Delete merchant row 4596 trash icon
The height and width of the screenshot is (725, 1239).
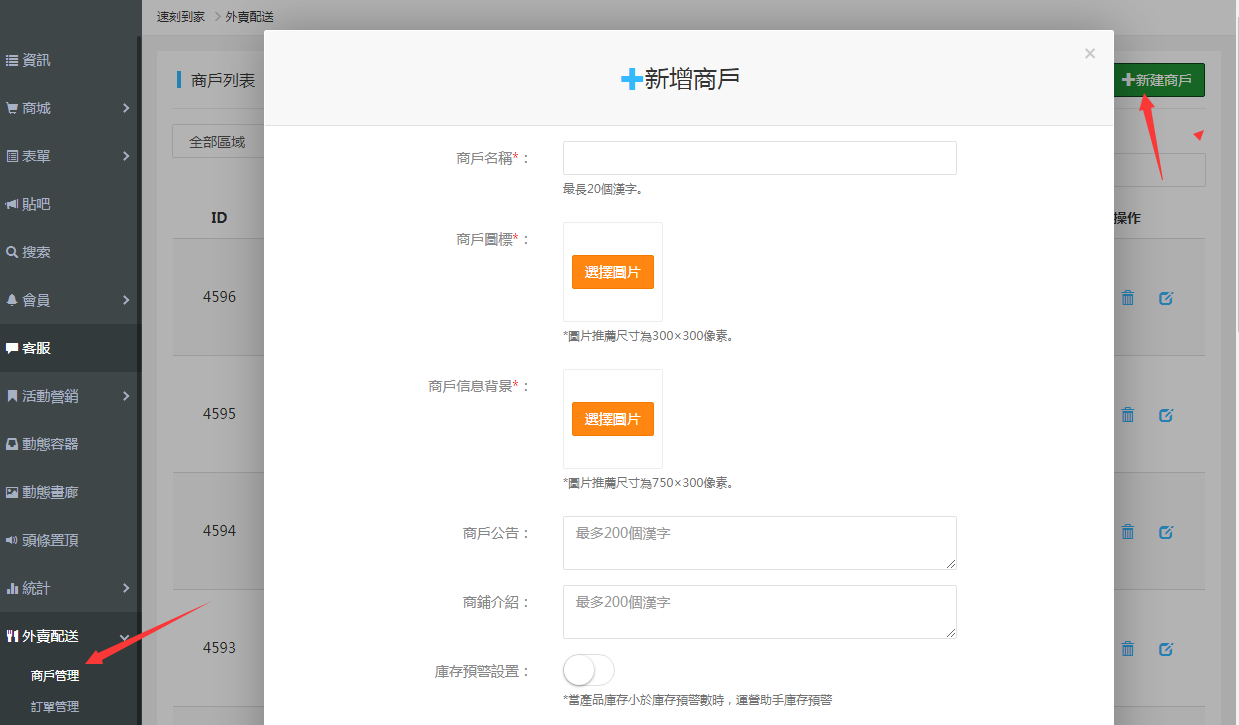[x=1128, y=297]
